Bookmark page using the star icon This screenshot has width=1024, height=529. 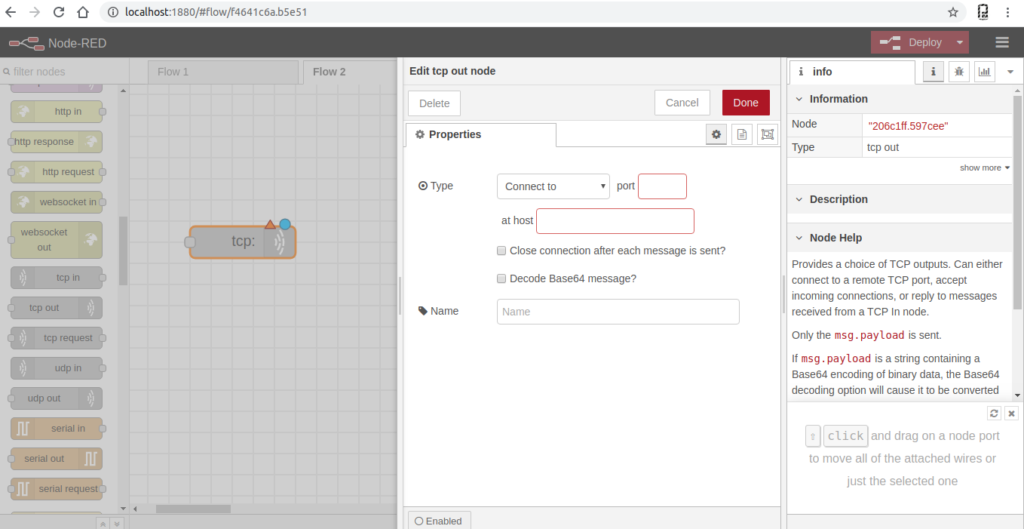[953, 12]
